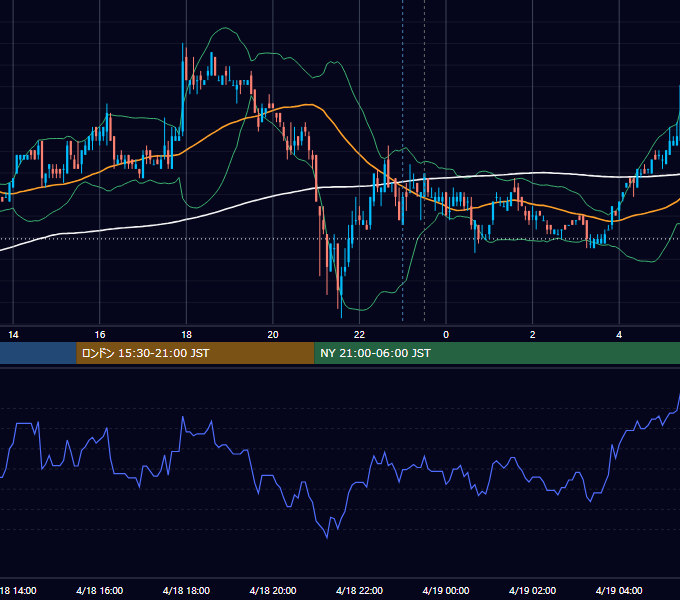Click the NY 21:00-06:00 JST session bar
The image size is (680, 600).
tap(497, 353)
